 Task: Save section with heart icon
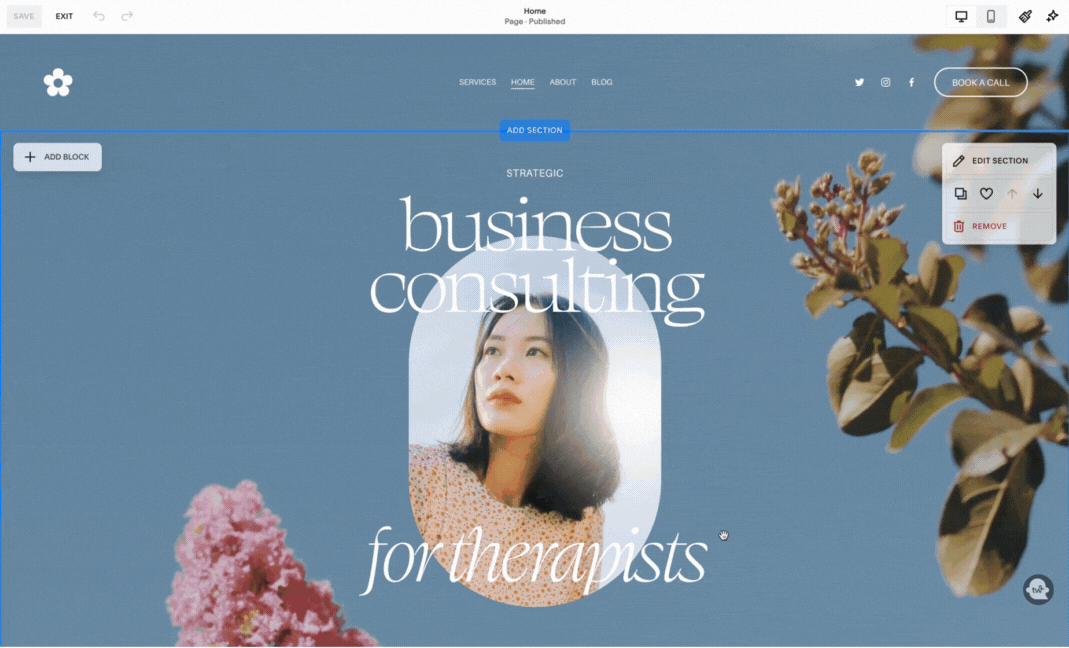[986, 194]
